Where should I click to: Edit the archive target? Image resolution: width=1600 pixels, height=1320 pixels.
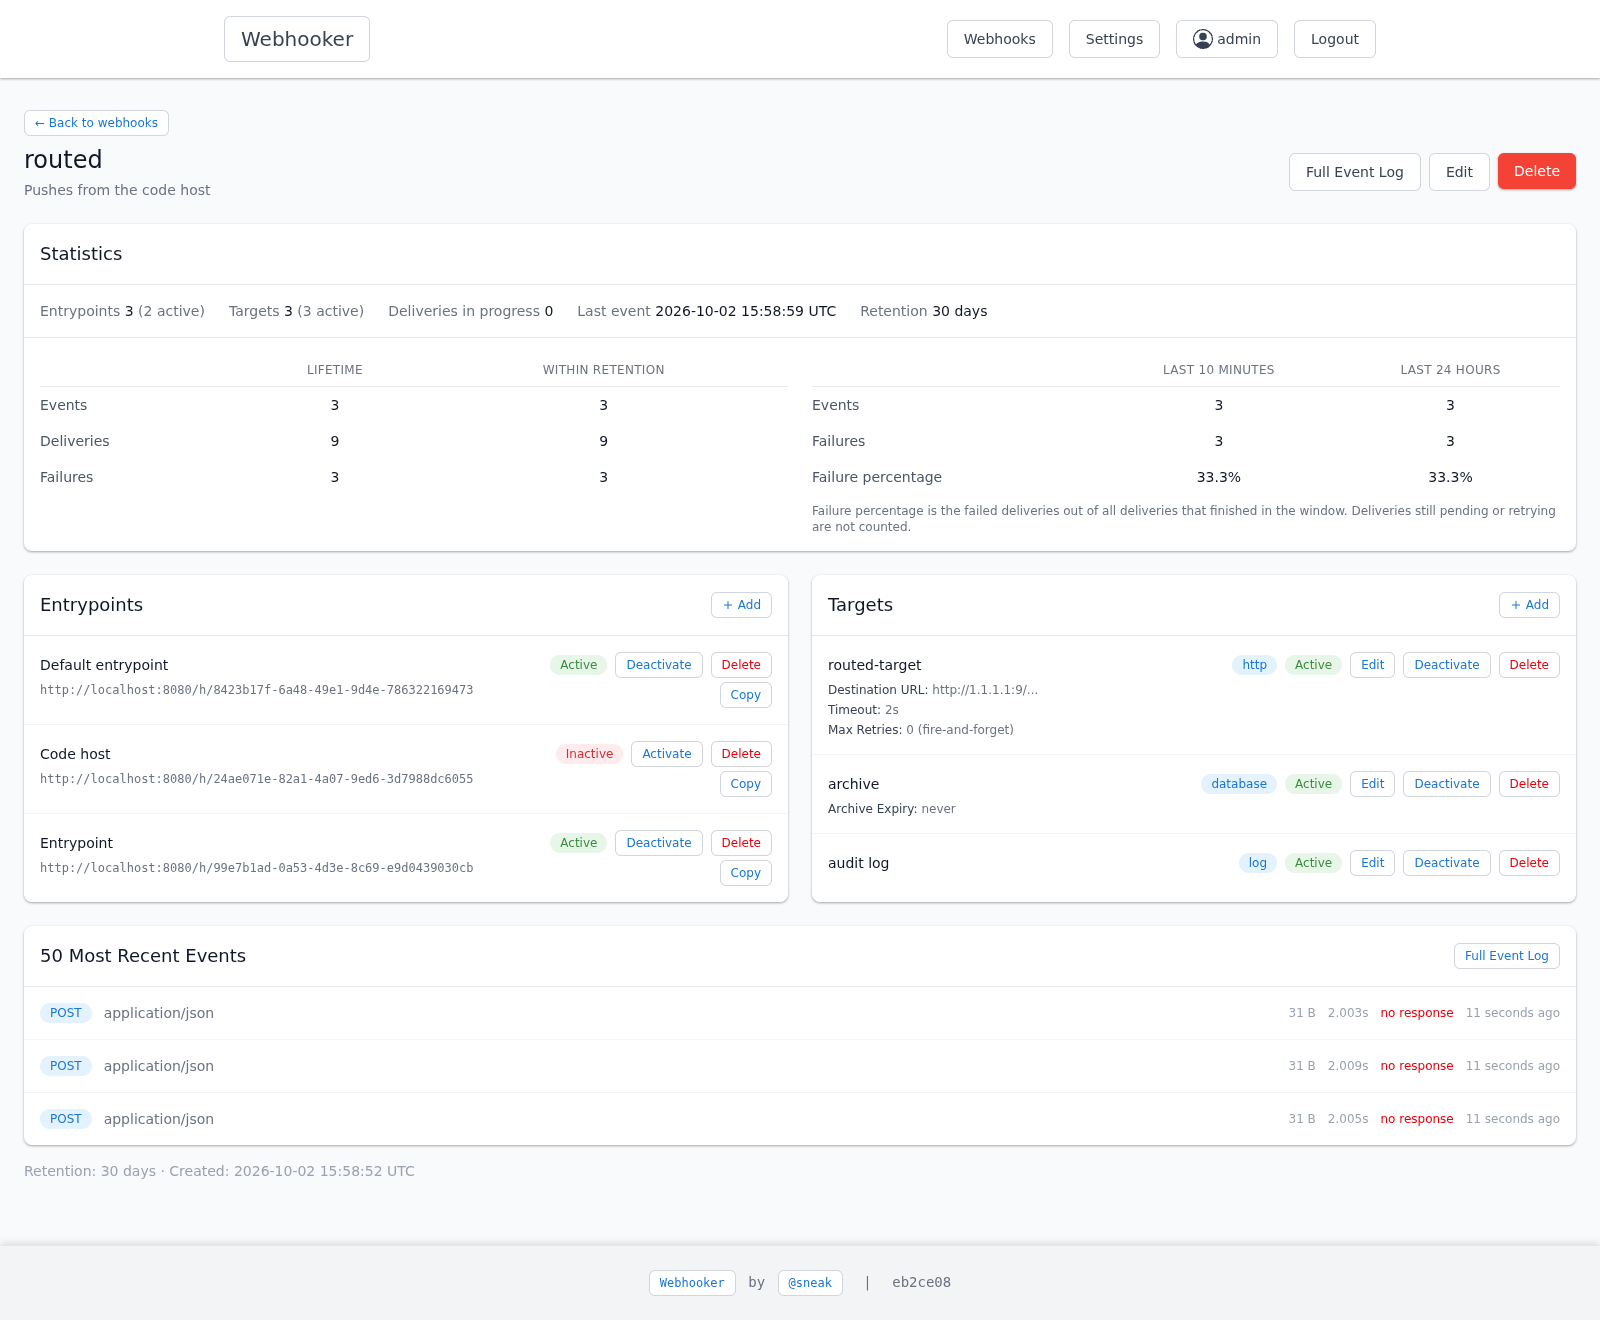point(1372,784)
